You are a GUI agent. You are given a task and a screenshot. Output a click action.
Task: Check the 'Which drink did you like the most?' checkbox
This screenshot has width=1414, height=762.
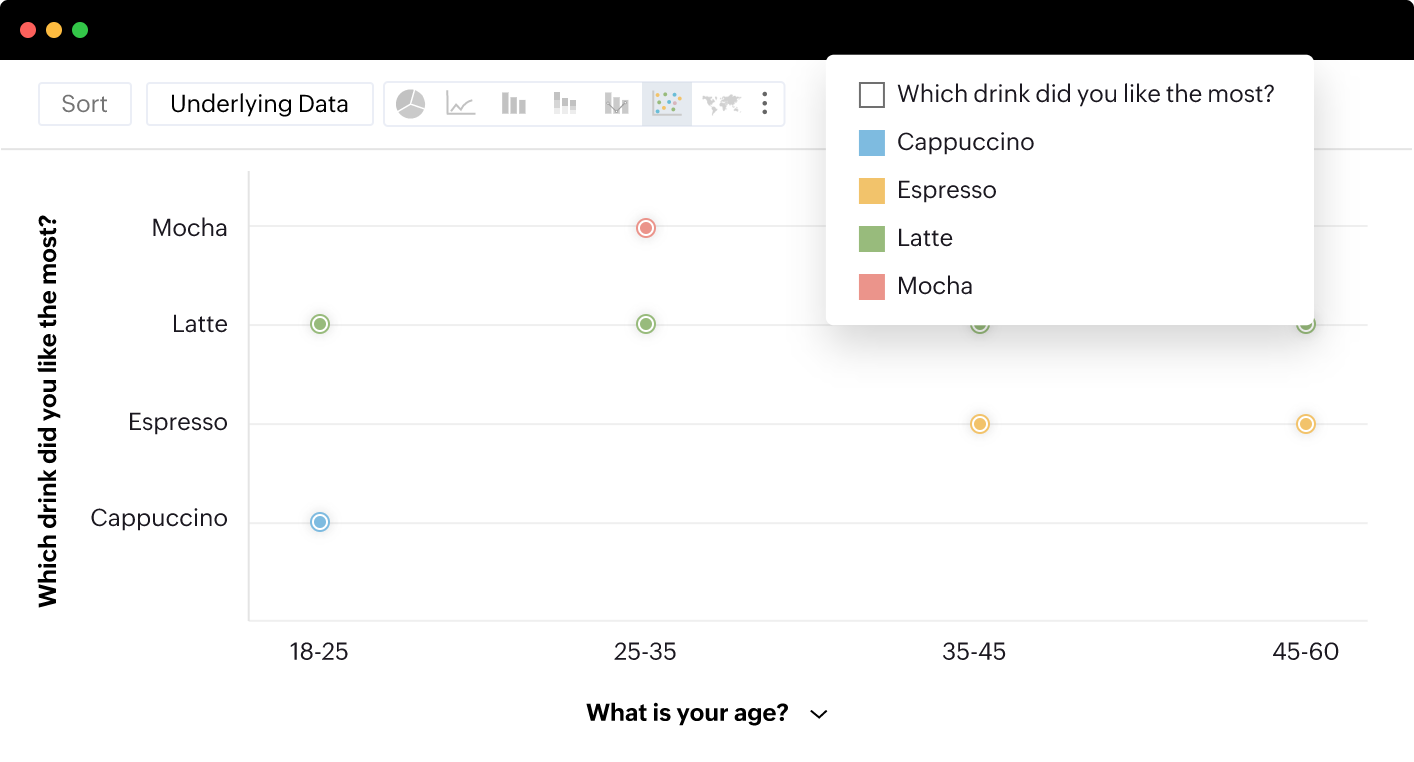872,95
